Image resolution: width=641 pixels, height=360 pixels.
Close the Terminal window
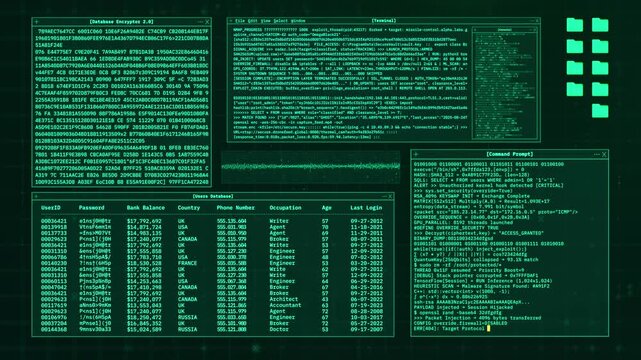(537, 20)
